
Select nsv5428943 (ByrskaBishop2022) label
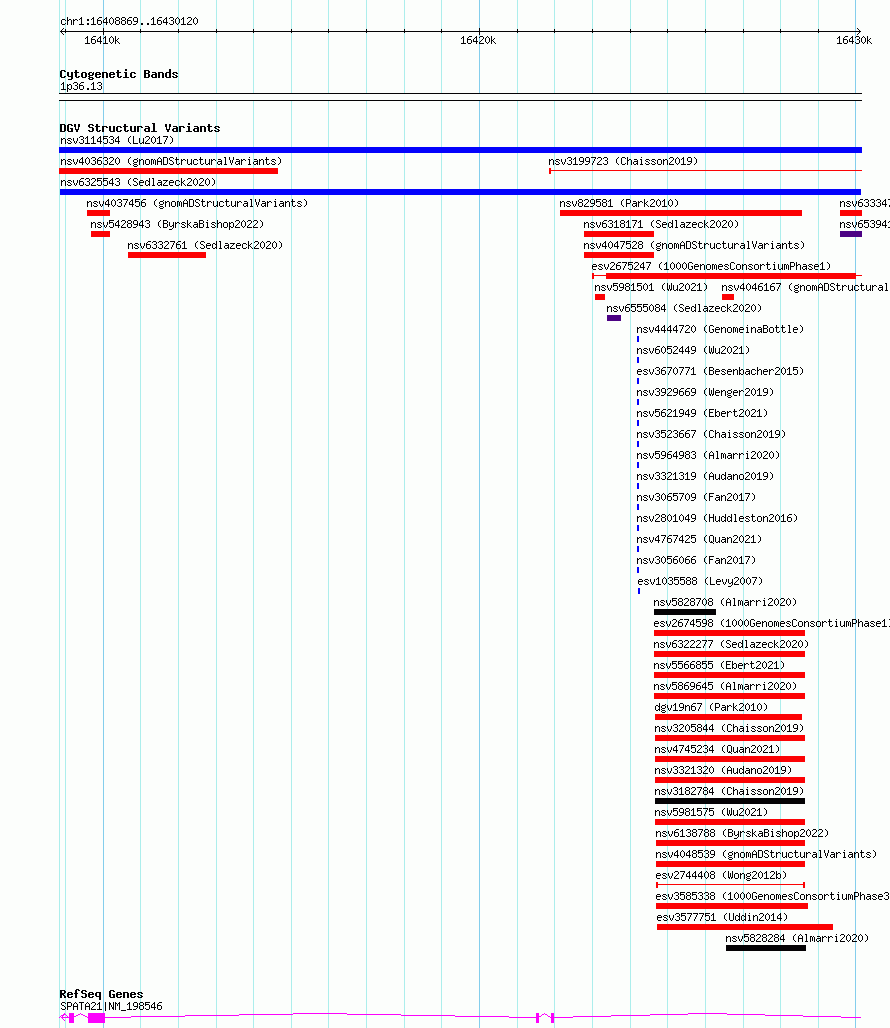tap(177, 224)
